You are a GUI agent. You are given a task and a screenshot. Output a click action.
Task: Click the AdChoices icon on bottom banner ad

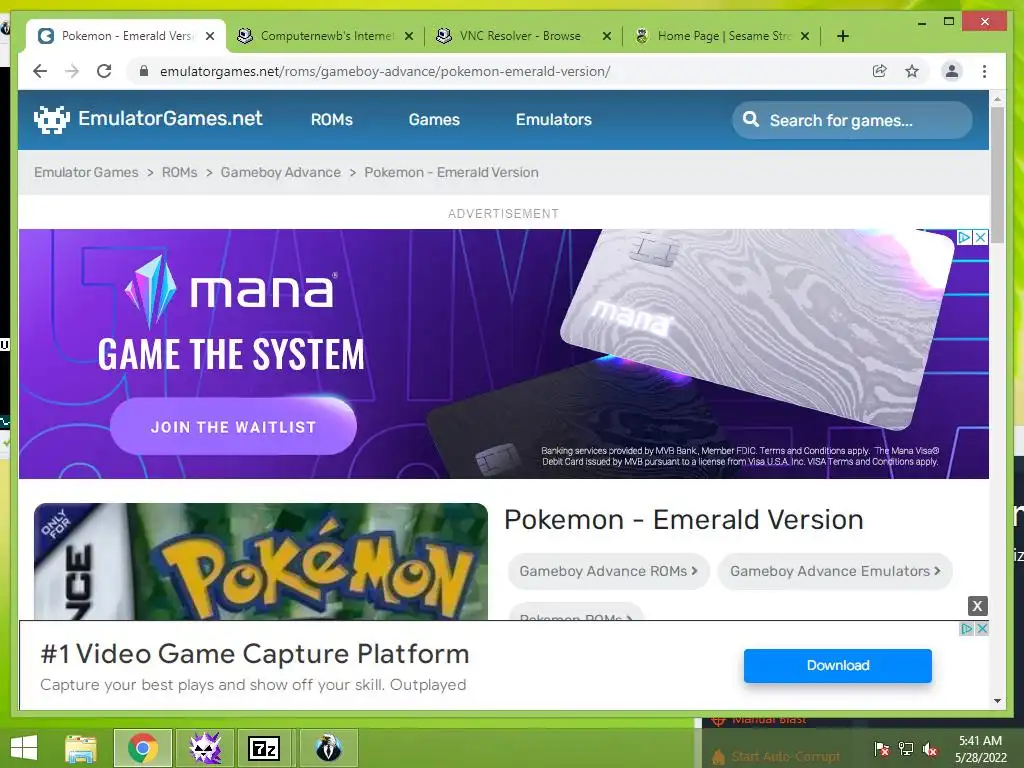[966, 628]
